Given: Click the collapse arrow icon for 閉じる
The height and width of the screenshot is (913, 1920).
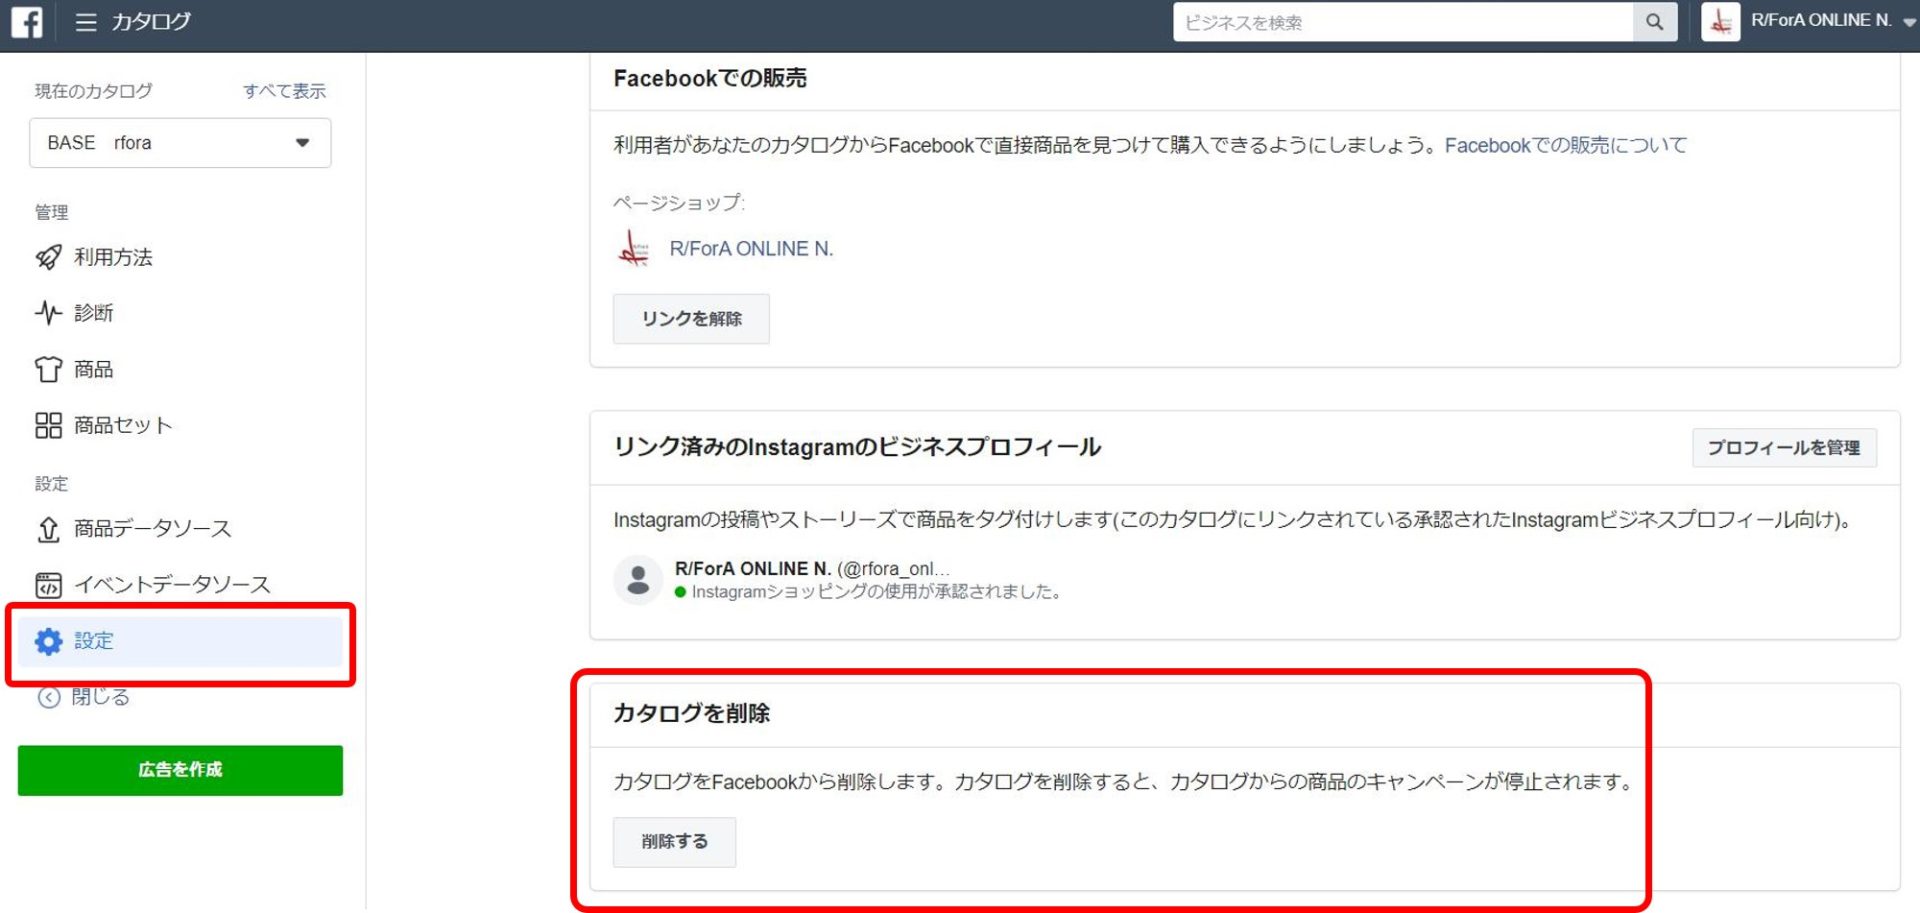Looking at the screenshot, I should coord(49,697).
